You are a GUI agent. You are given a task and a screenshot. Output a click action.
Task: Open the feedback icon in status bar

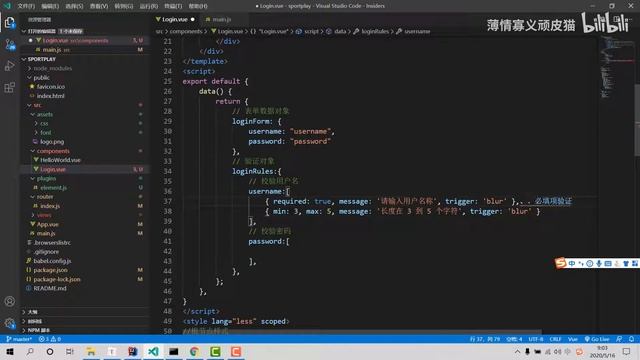(619, 339)
